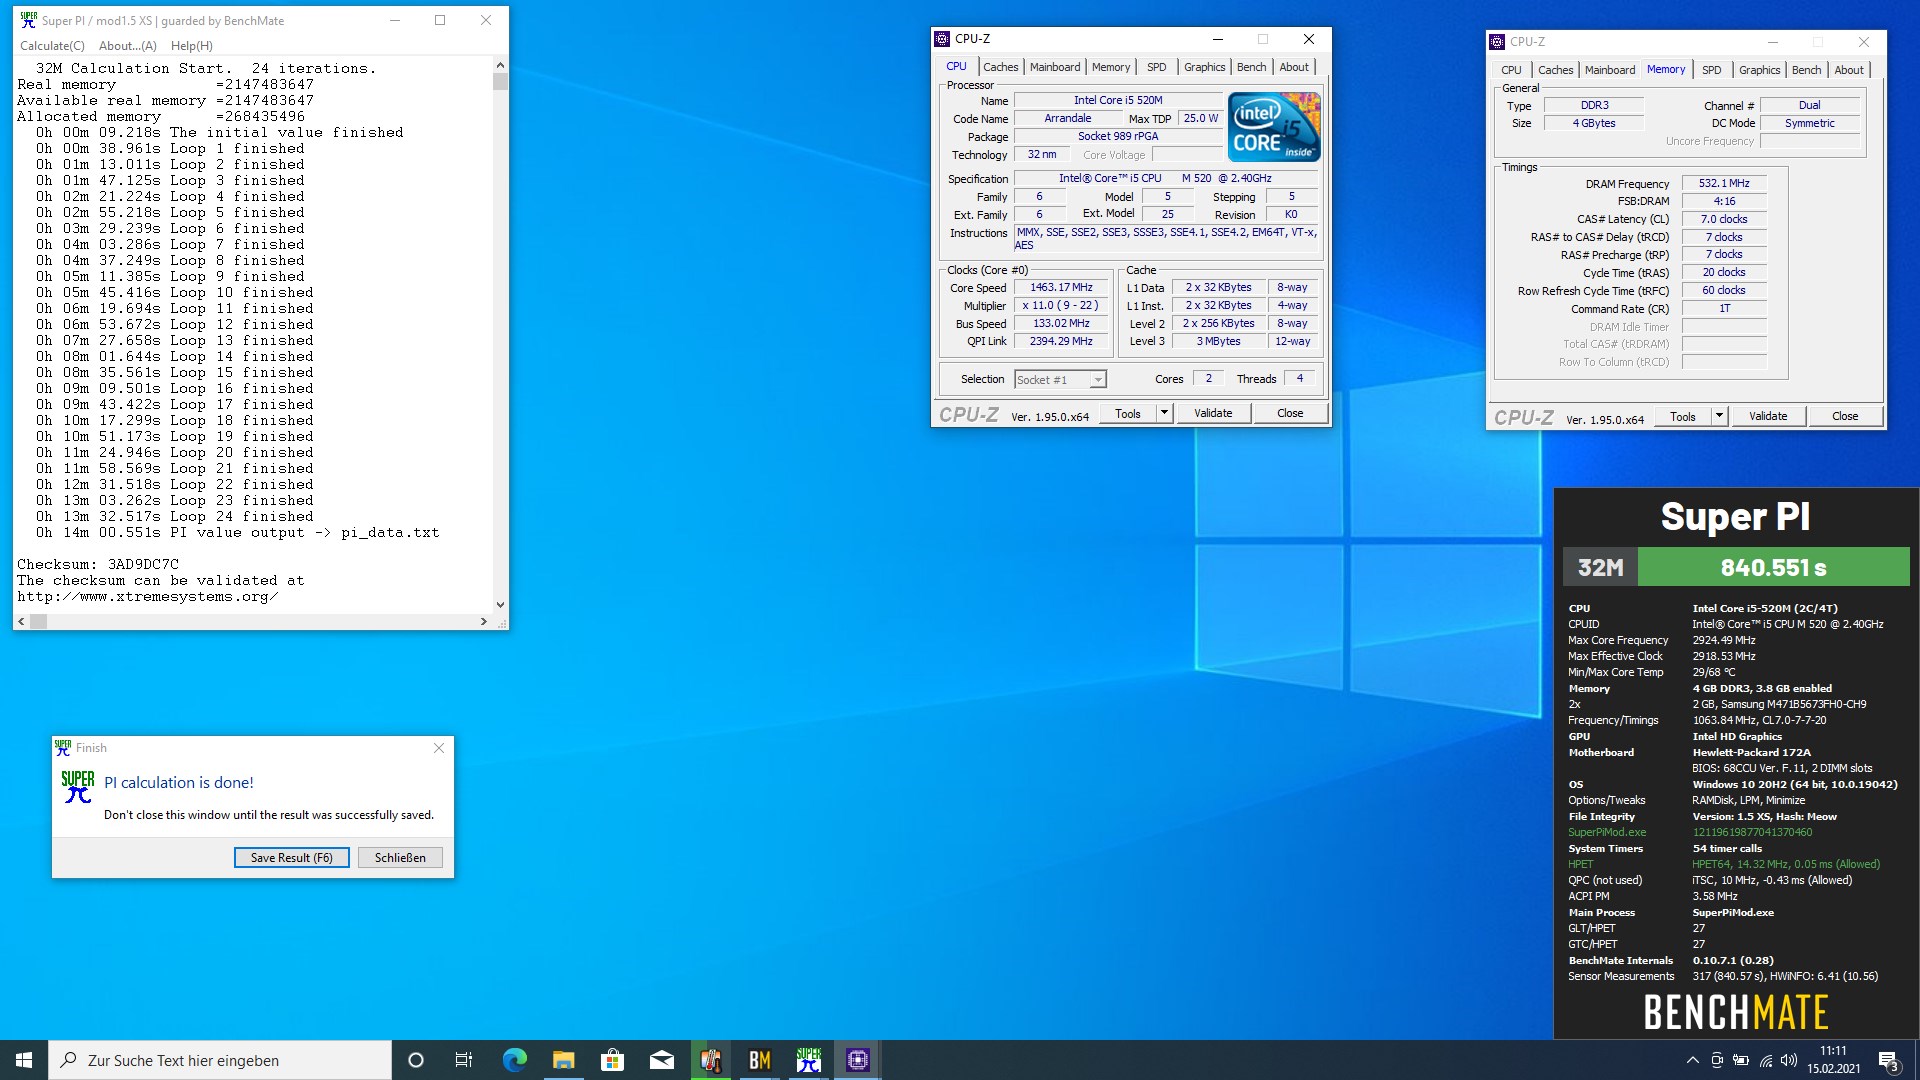Open the Help(H) menu in Super PI

pos(191,46)
